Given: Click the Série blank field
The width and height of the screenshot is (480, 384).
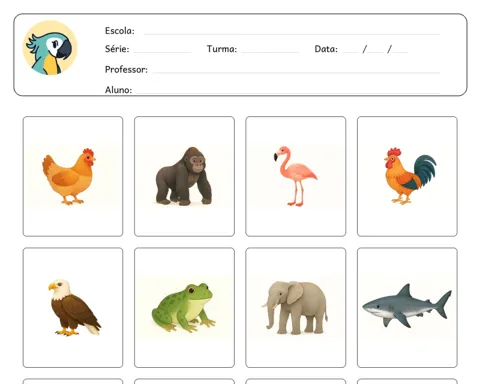Looking at the screenshot, I should (163, 52).
